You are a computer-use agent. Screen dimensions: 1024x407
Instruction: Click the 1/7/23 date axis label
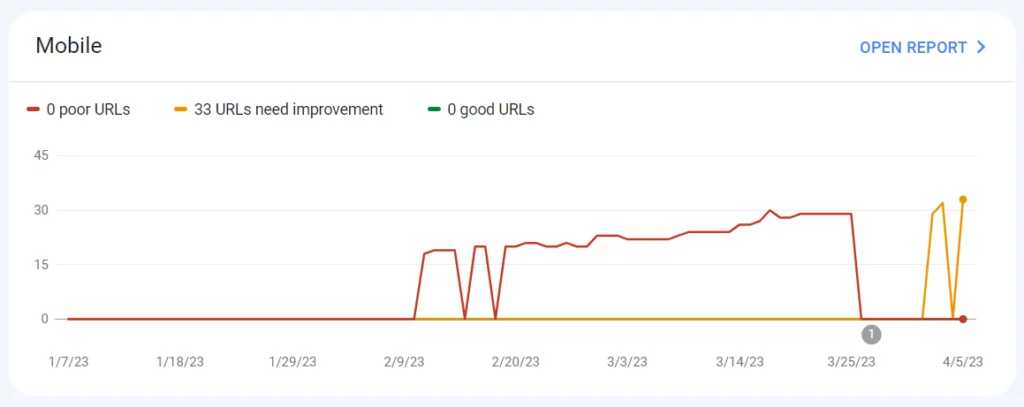(x=69, y=361)
